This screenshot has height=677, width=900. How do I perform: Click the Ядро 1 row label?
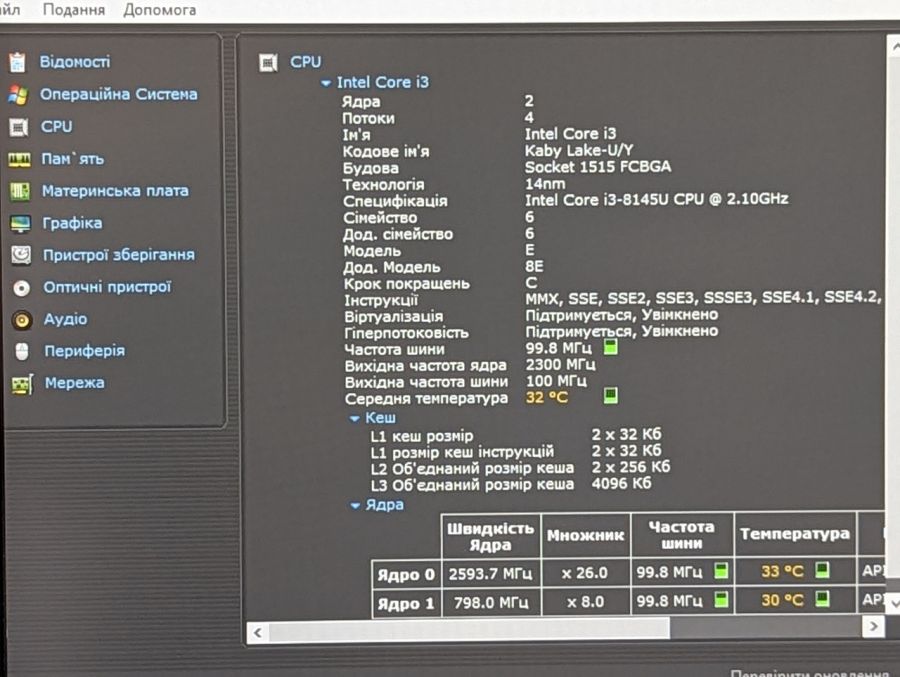coord(406,604)
